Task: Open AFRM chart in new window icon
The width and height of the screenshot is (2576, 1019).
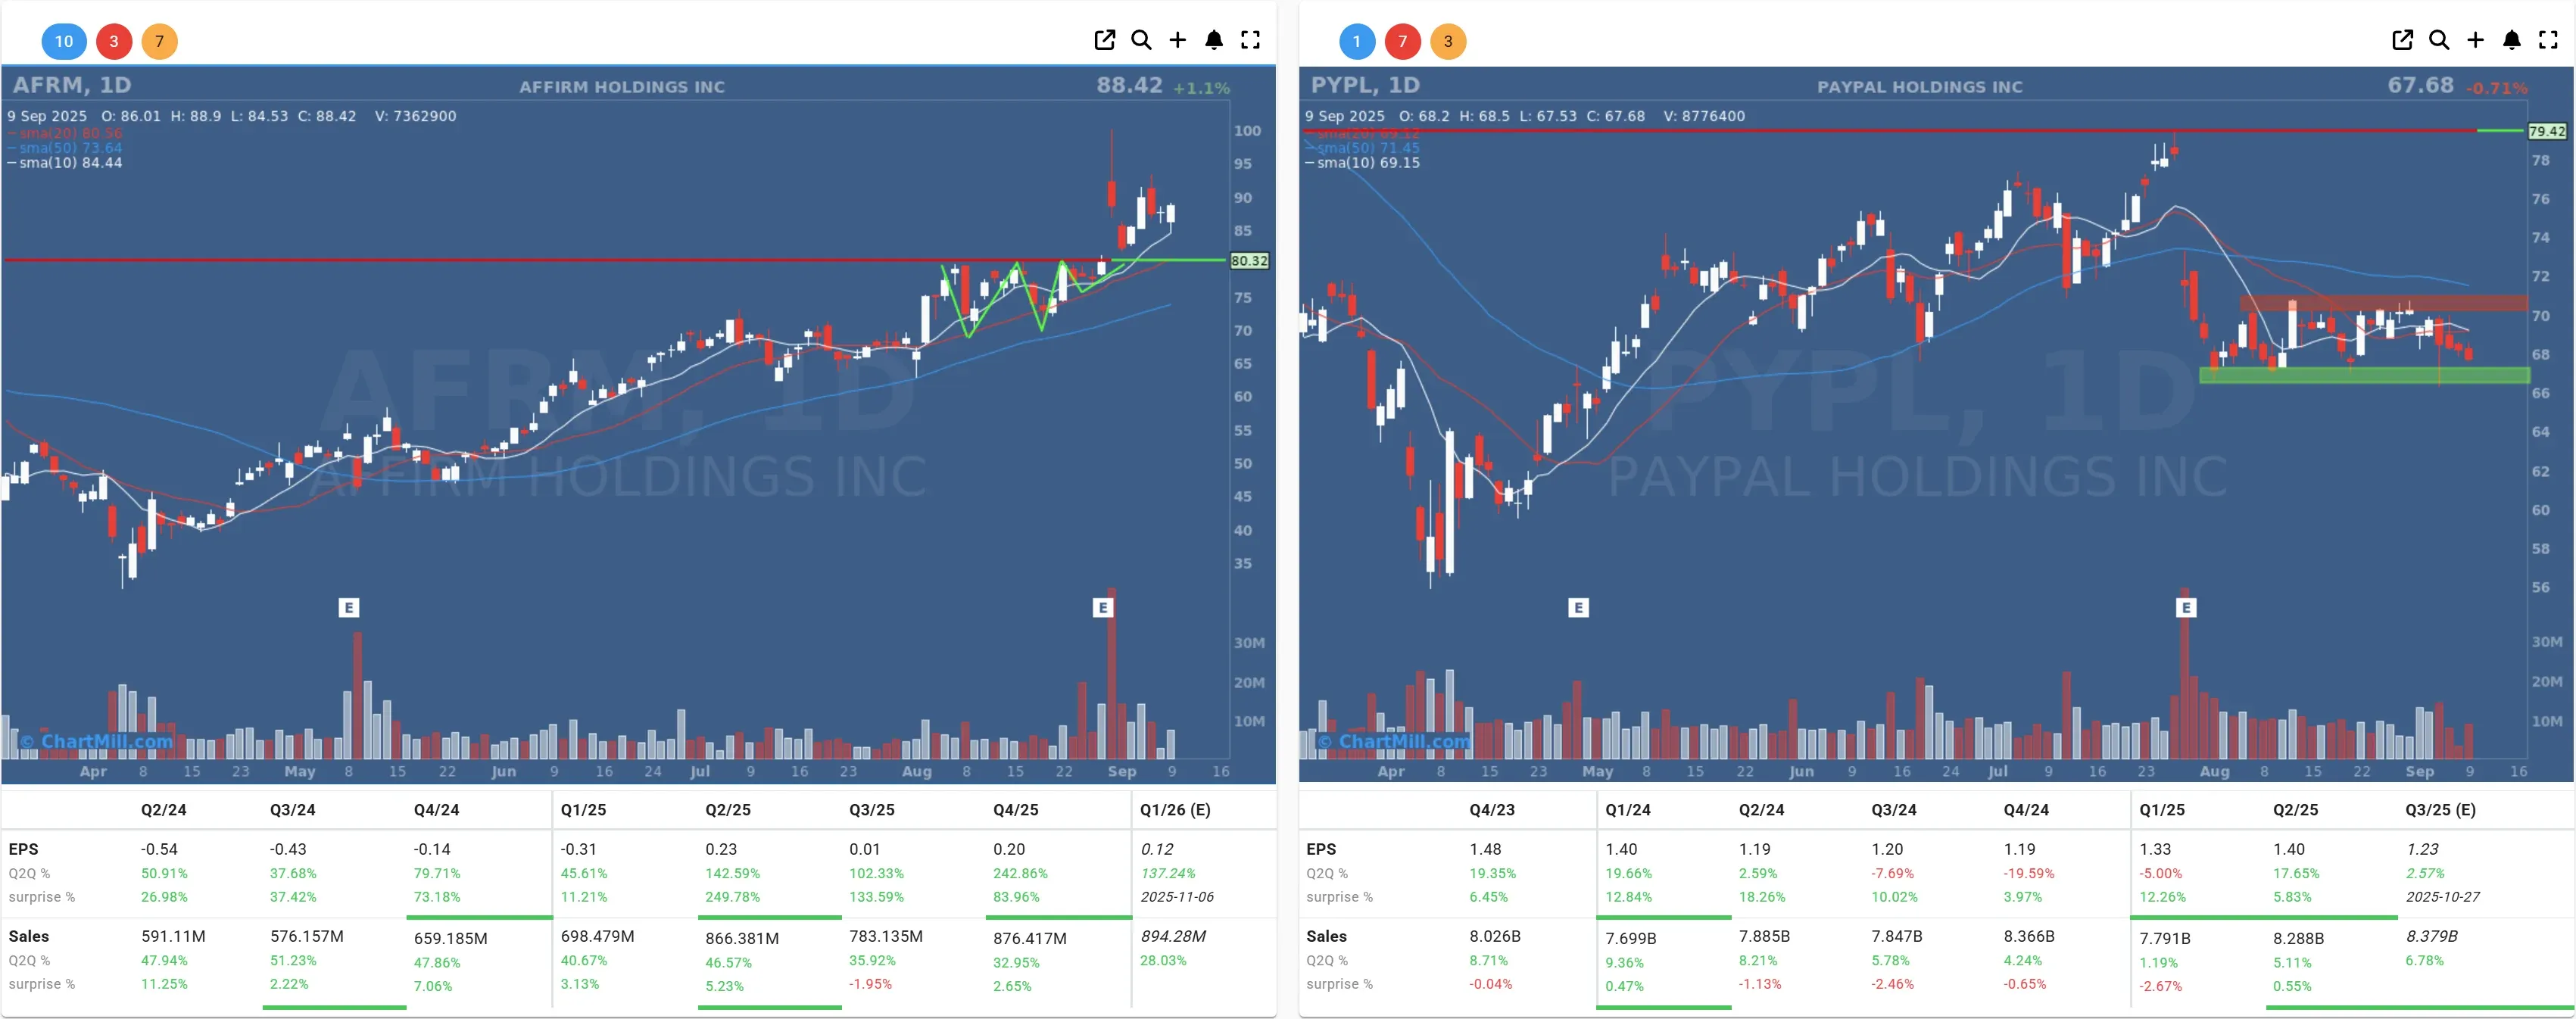Action: point(1104,40)
